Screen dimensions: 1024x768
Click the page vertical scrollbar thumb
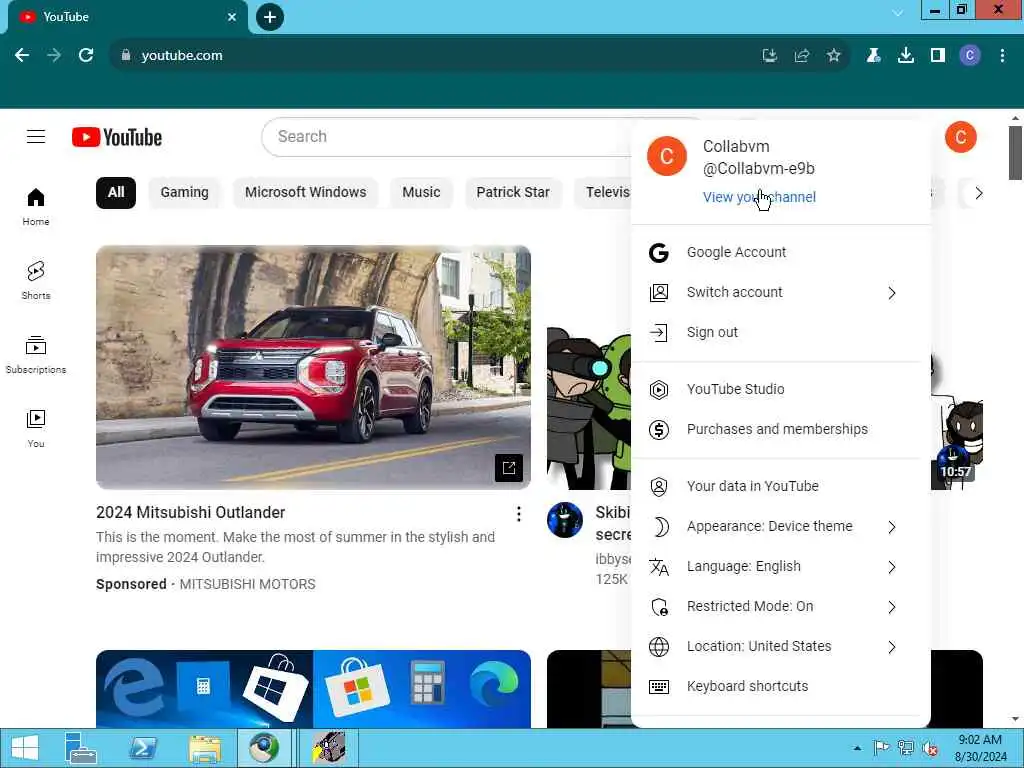click(x=1015, y=153)
